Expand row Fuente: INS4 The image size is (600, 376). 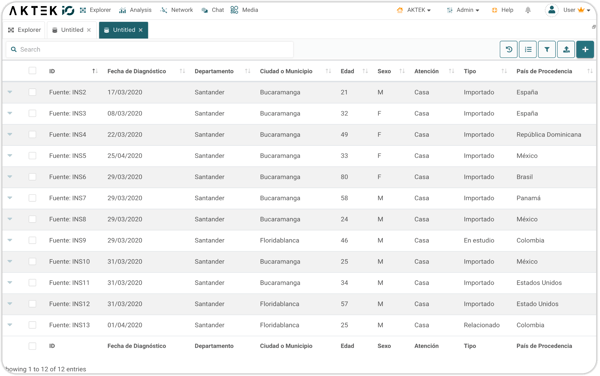tap(10, 134)
